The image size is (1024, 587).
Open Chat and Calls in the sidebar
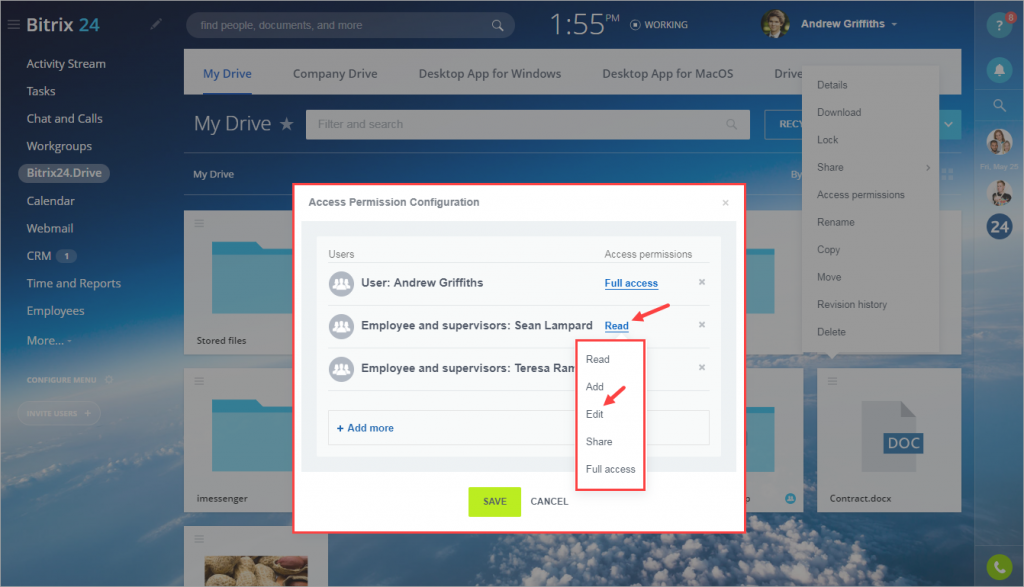coord(64,118)
